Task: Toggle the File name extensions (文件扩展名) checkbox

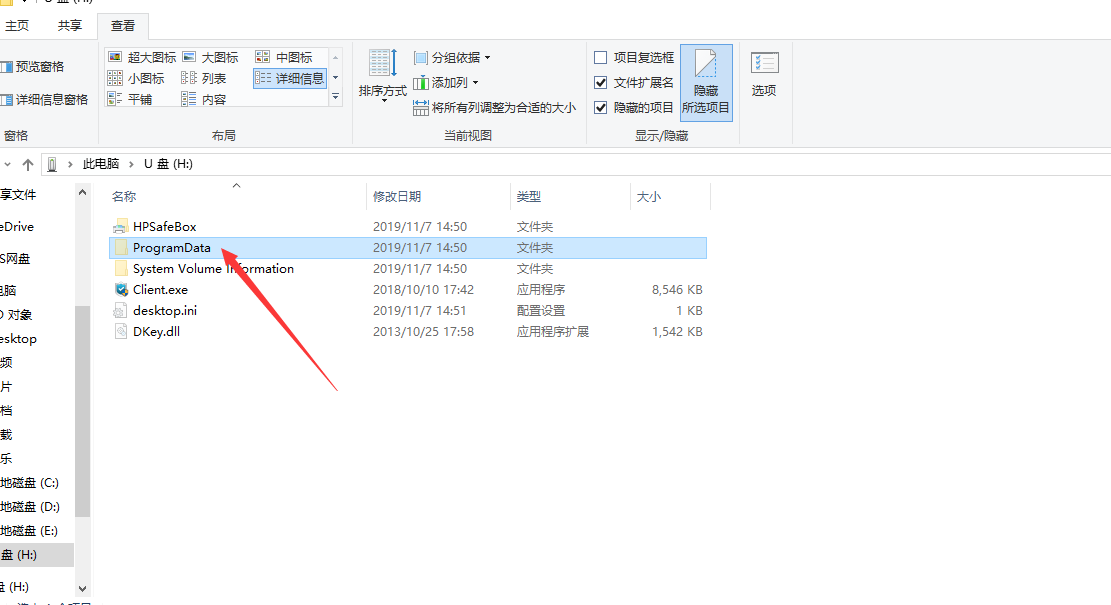Action: pyautogui.click(x=601, y=83)
